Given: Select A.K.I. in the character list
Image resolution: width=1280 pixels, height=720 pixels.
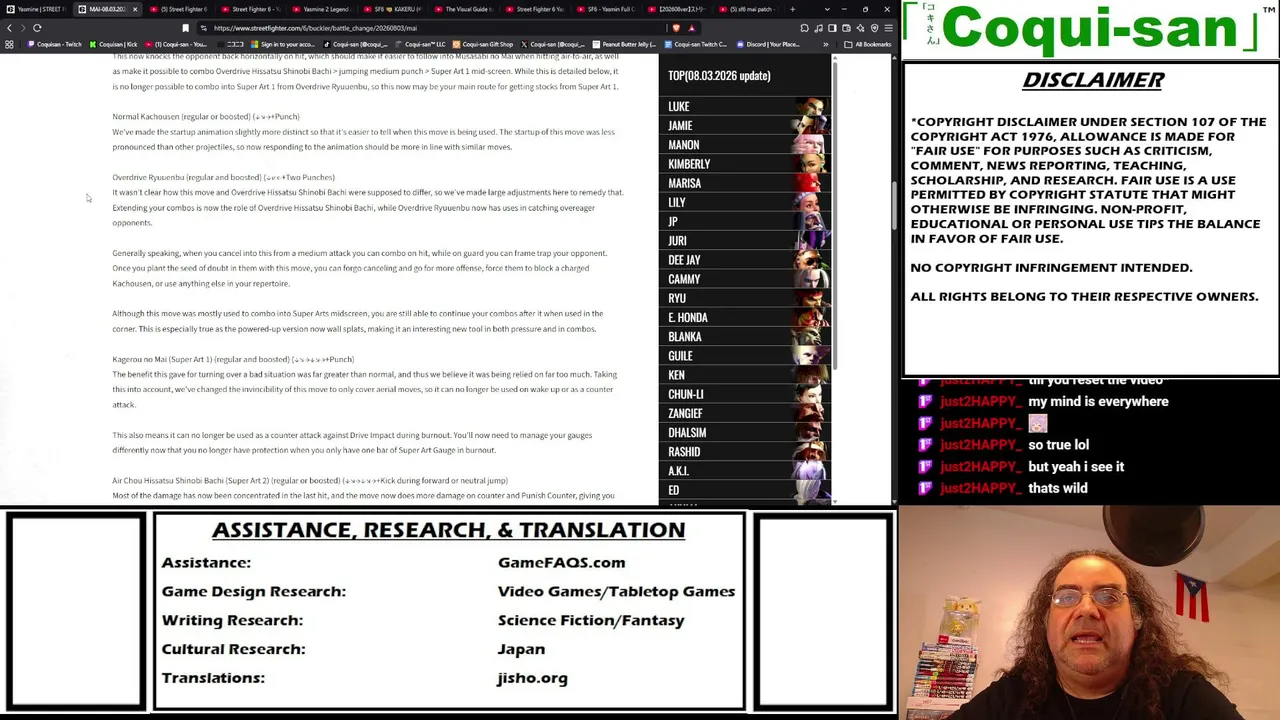Looking at the screenshot, I should pyautogui.click(x=746, y=471).
